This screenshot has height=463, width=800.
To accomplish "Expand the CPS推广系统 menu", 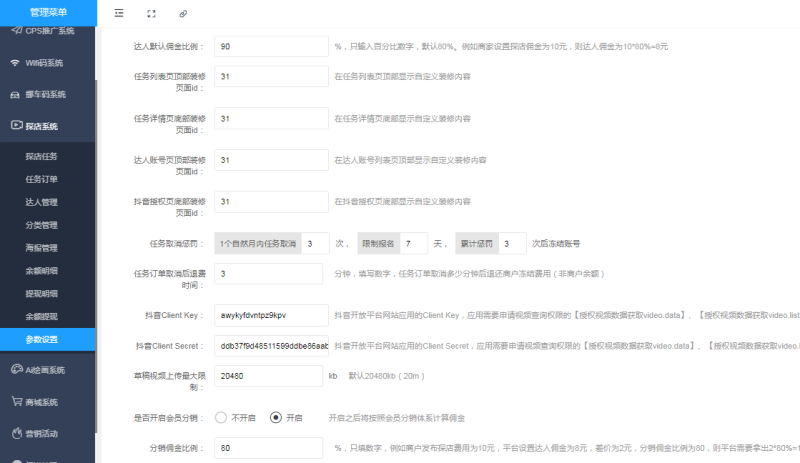I will coord(49,30).
